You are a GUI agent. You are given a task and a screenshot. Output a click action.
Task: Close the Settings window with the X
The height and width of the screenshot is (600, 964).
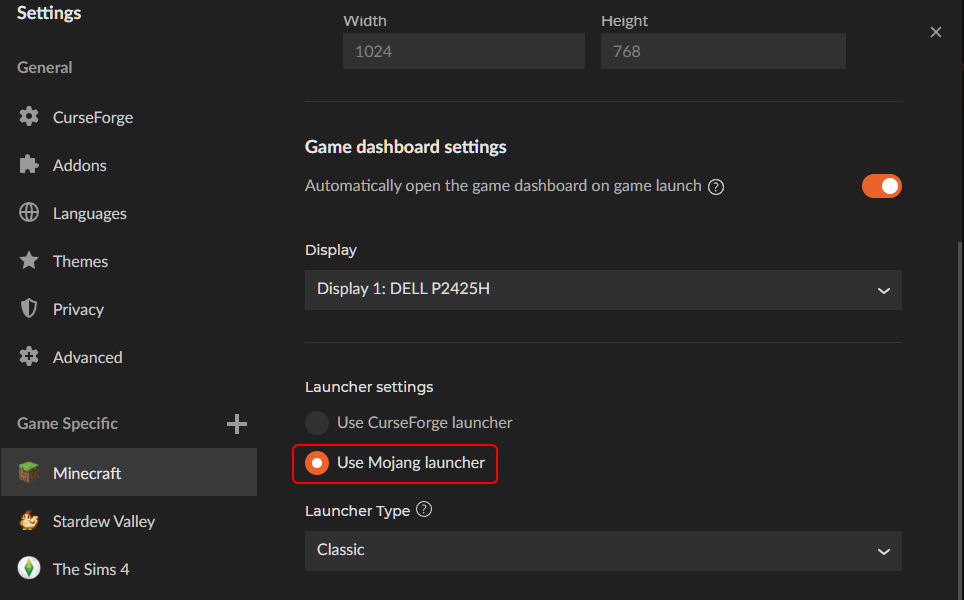936,32
